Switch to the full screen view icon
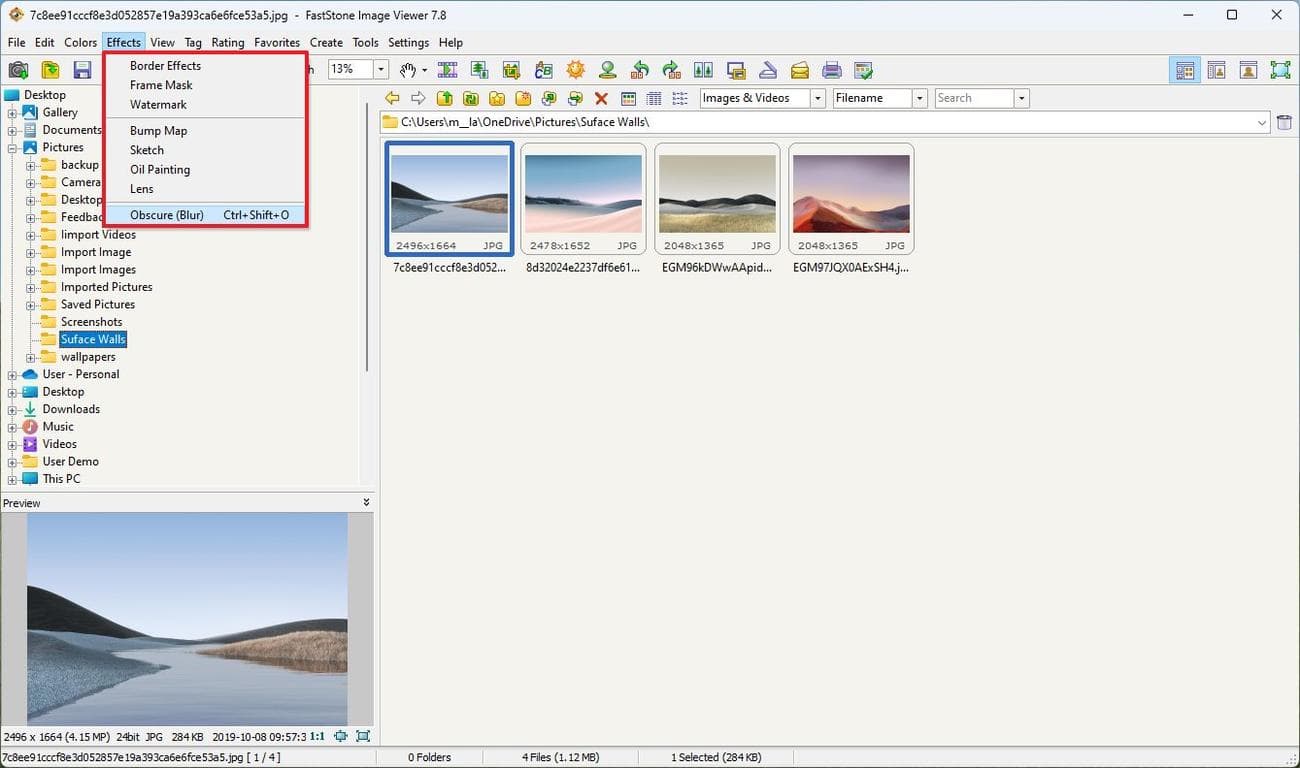Viewport: 1300px width, 768px height. pos(1280,70)
